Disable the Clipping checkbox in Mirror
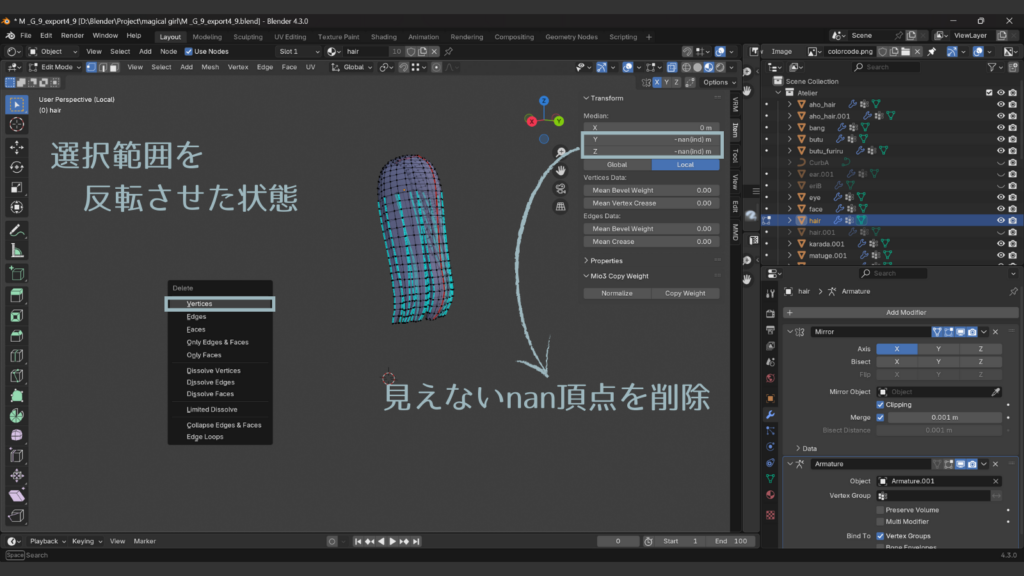 880,405
